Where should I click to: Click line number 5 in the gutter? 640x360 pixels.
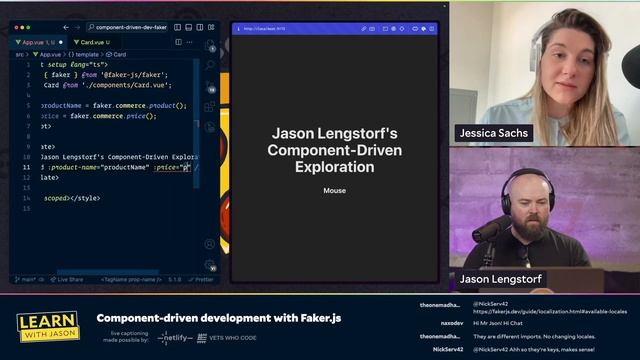28,106
